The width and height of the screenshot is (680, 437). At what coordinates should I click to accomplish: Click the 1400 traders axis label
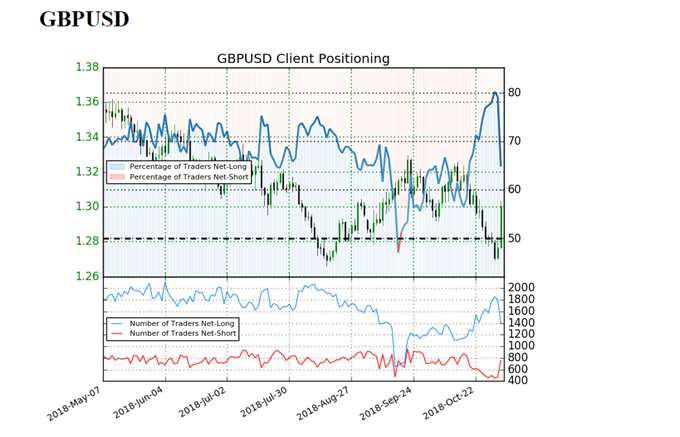point(521,323)
